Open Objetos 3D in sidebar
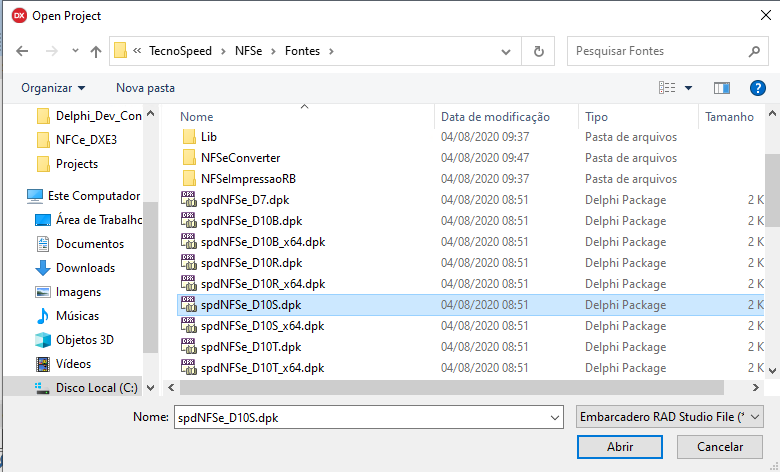 tap(75, 340)
